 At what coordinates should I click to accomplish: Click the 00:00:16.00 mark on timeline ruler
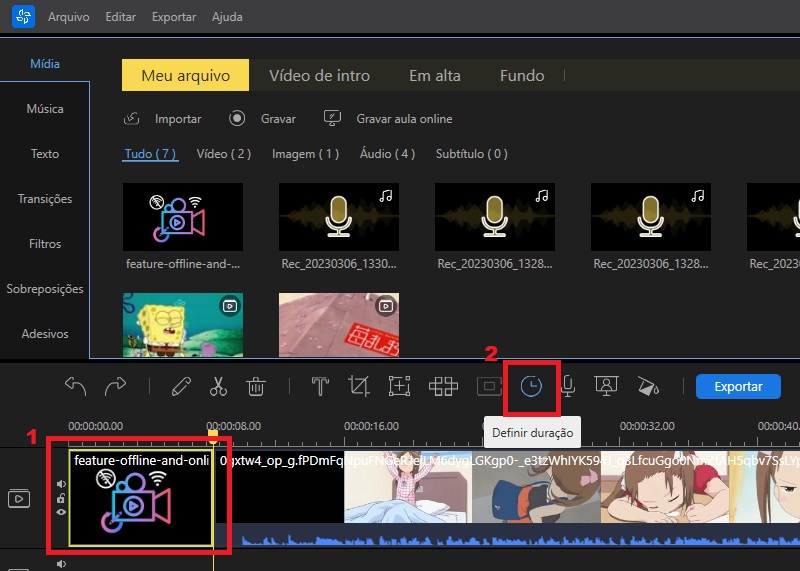(371, 426)
